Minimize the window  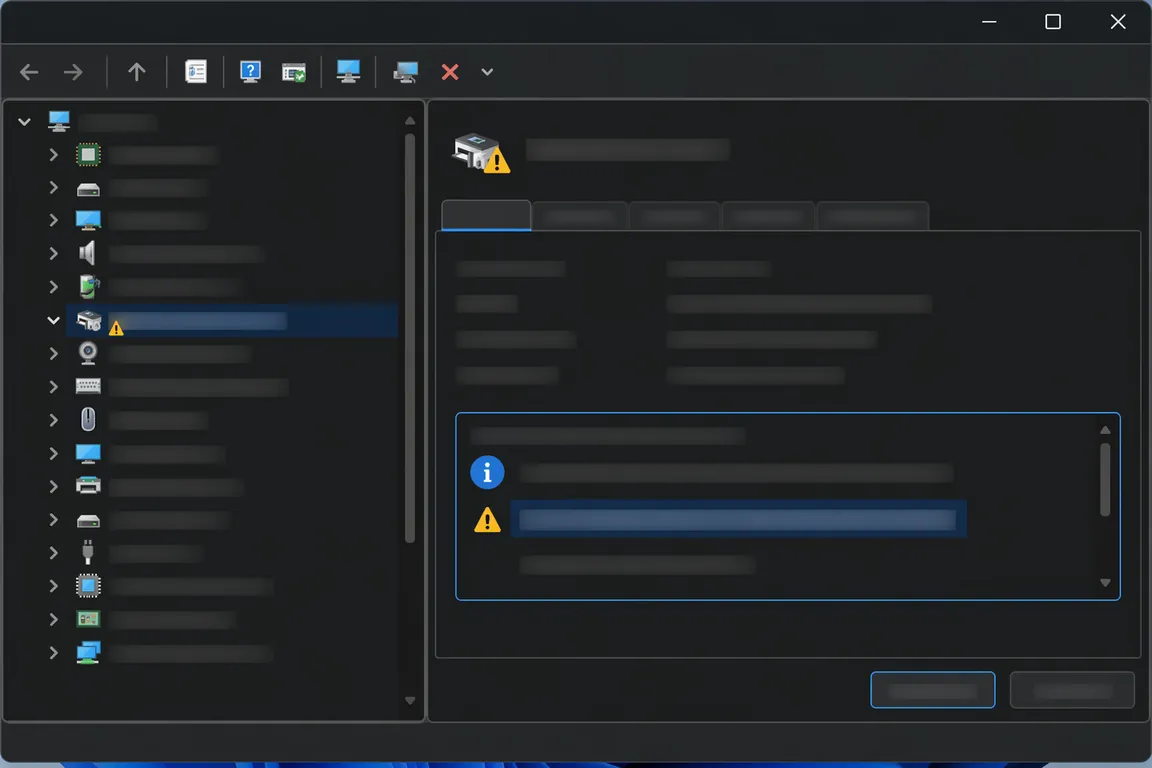990,22
